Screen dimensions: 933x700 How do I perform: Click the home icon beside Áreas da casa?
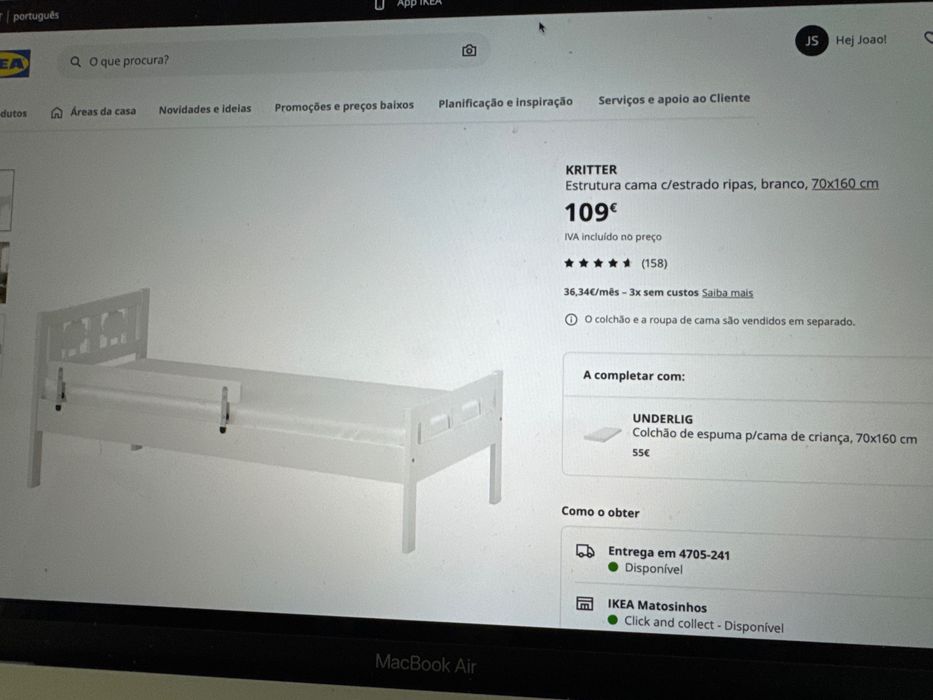[57, 112]
